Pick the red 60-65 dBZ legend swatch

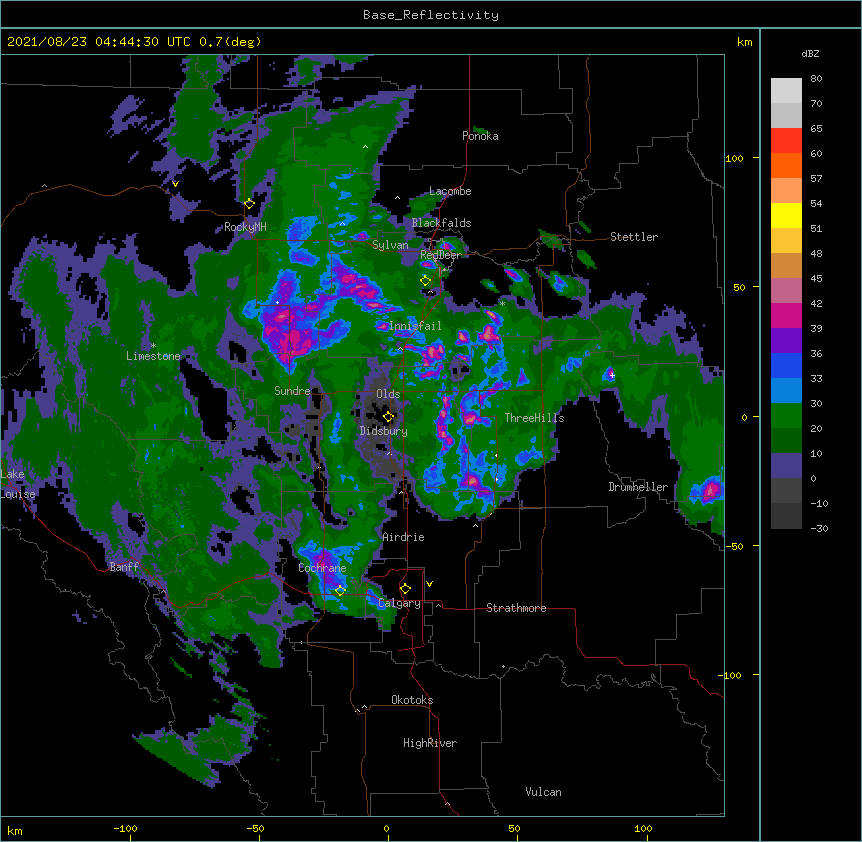pyautogui.click(x=786, y=141)
